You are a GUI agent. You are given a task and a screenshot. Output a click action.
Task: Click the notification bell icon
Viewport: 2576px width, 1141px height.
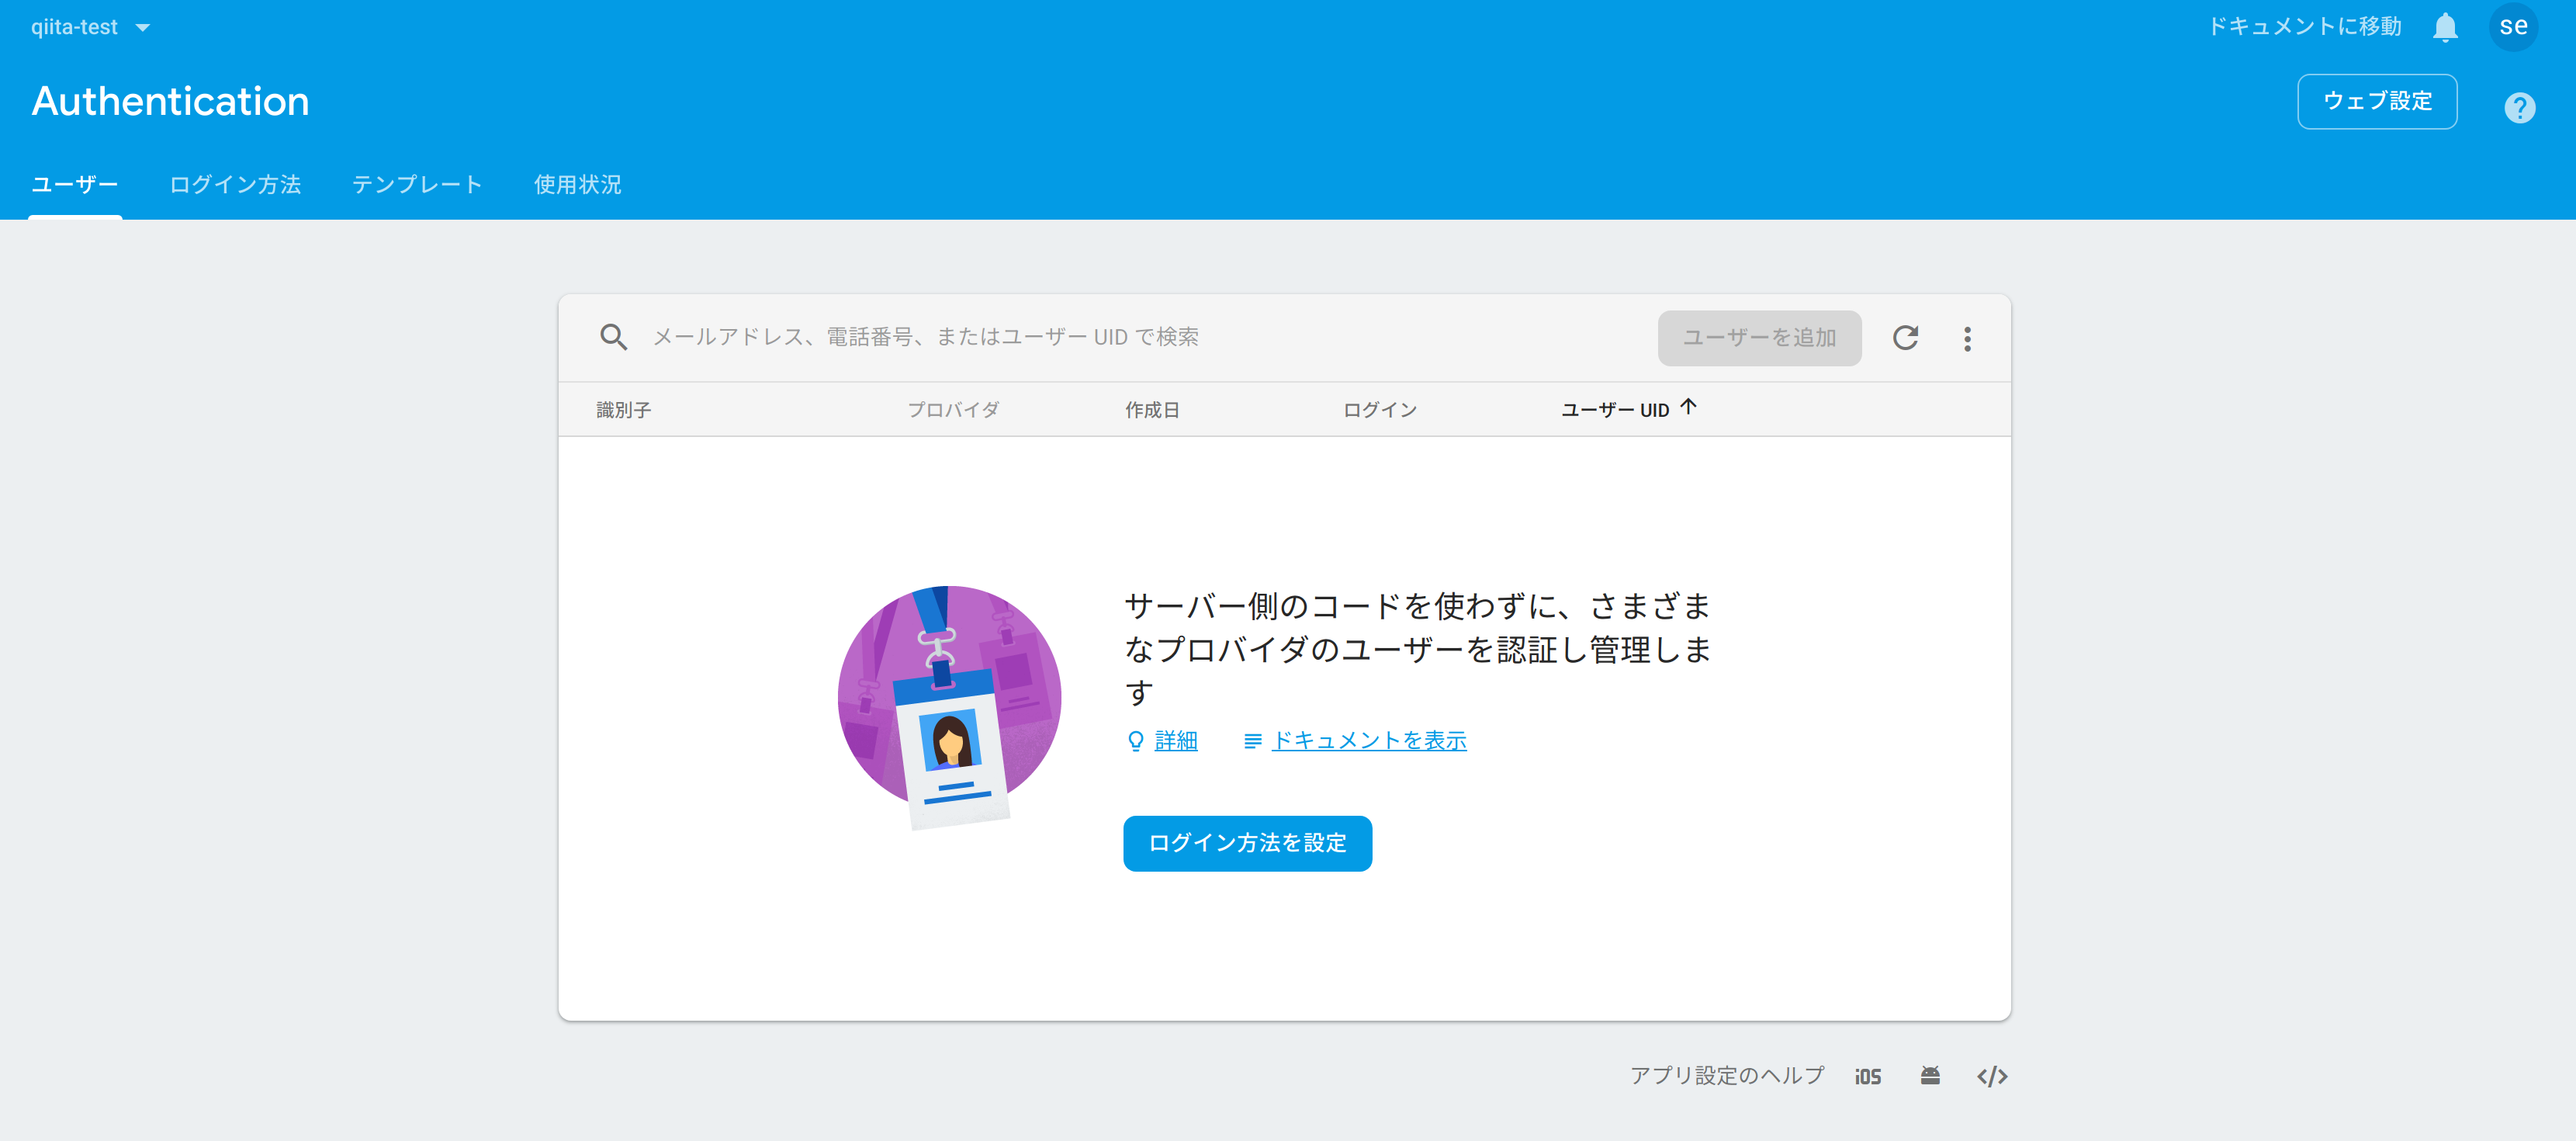(x=2444, y=26)
